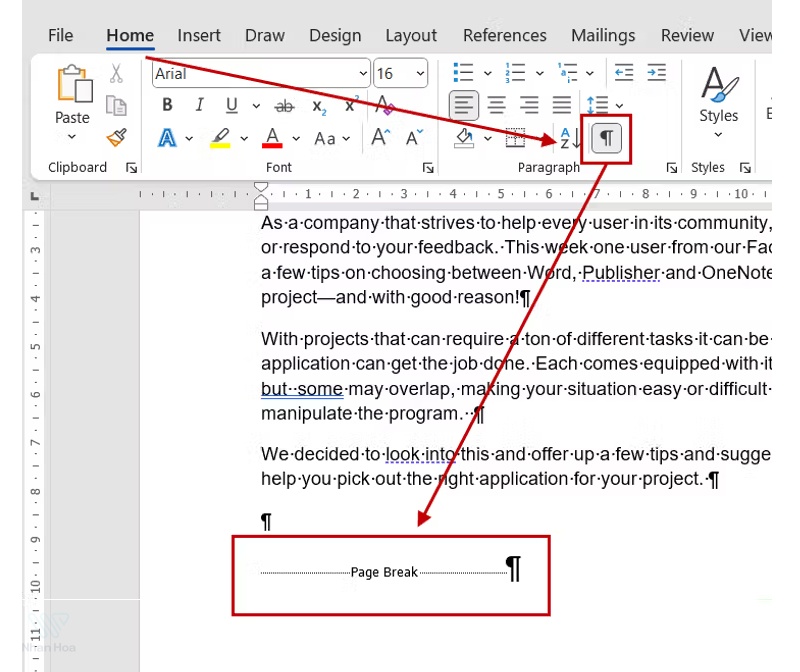Clear all formatting

385,105
